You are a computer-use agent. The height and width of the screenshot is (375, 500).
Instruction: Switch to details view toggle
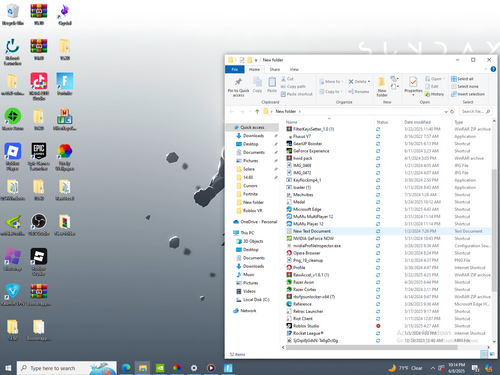tap(484, 354)
